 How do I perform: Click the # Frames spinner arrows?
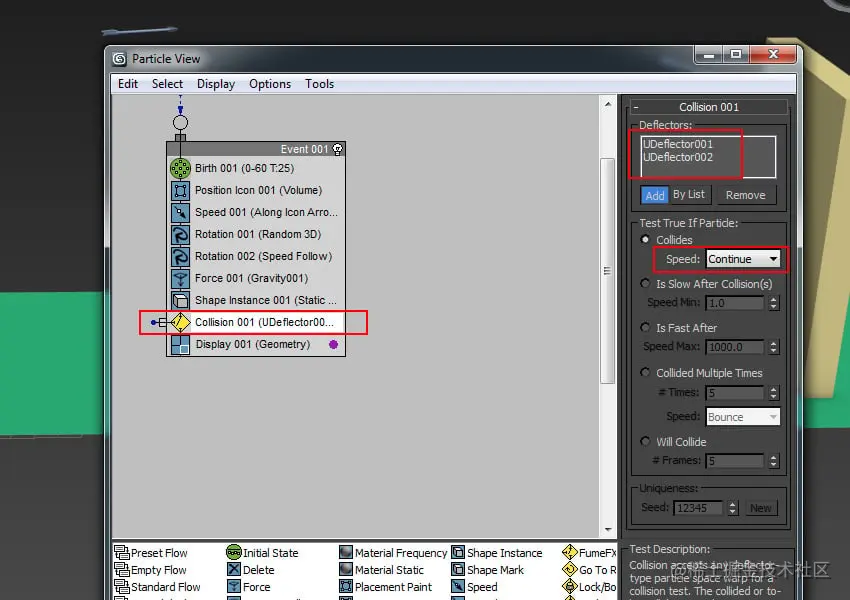click(x=774, y=461)
